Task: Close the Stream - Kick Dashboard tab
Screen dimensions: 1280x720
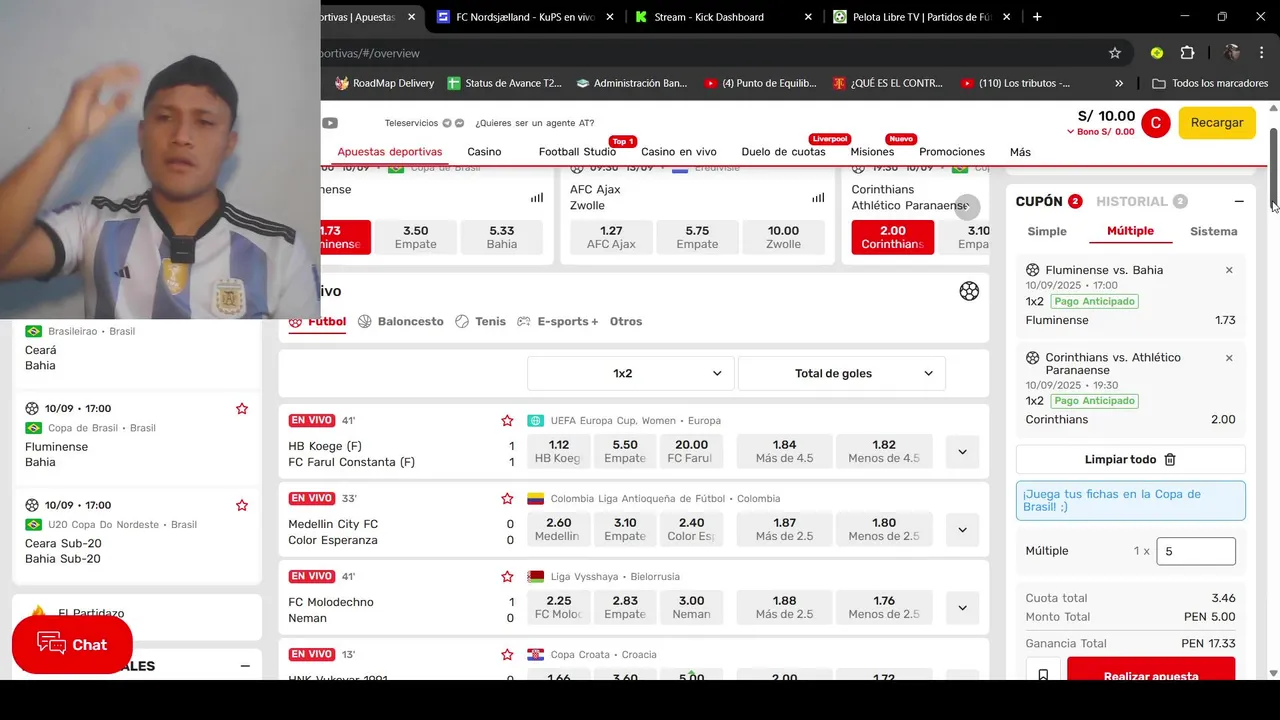Action: (807, 17)
